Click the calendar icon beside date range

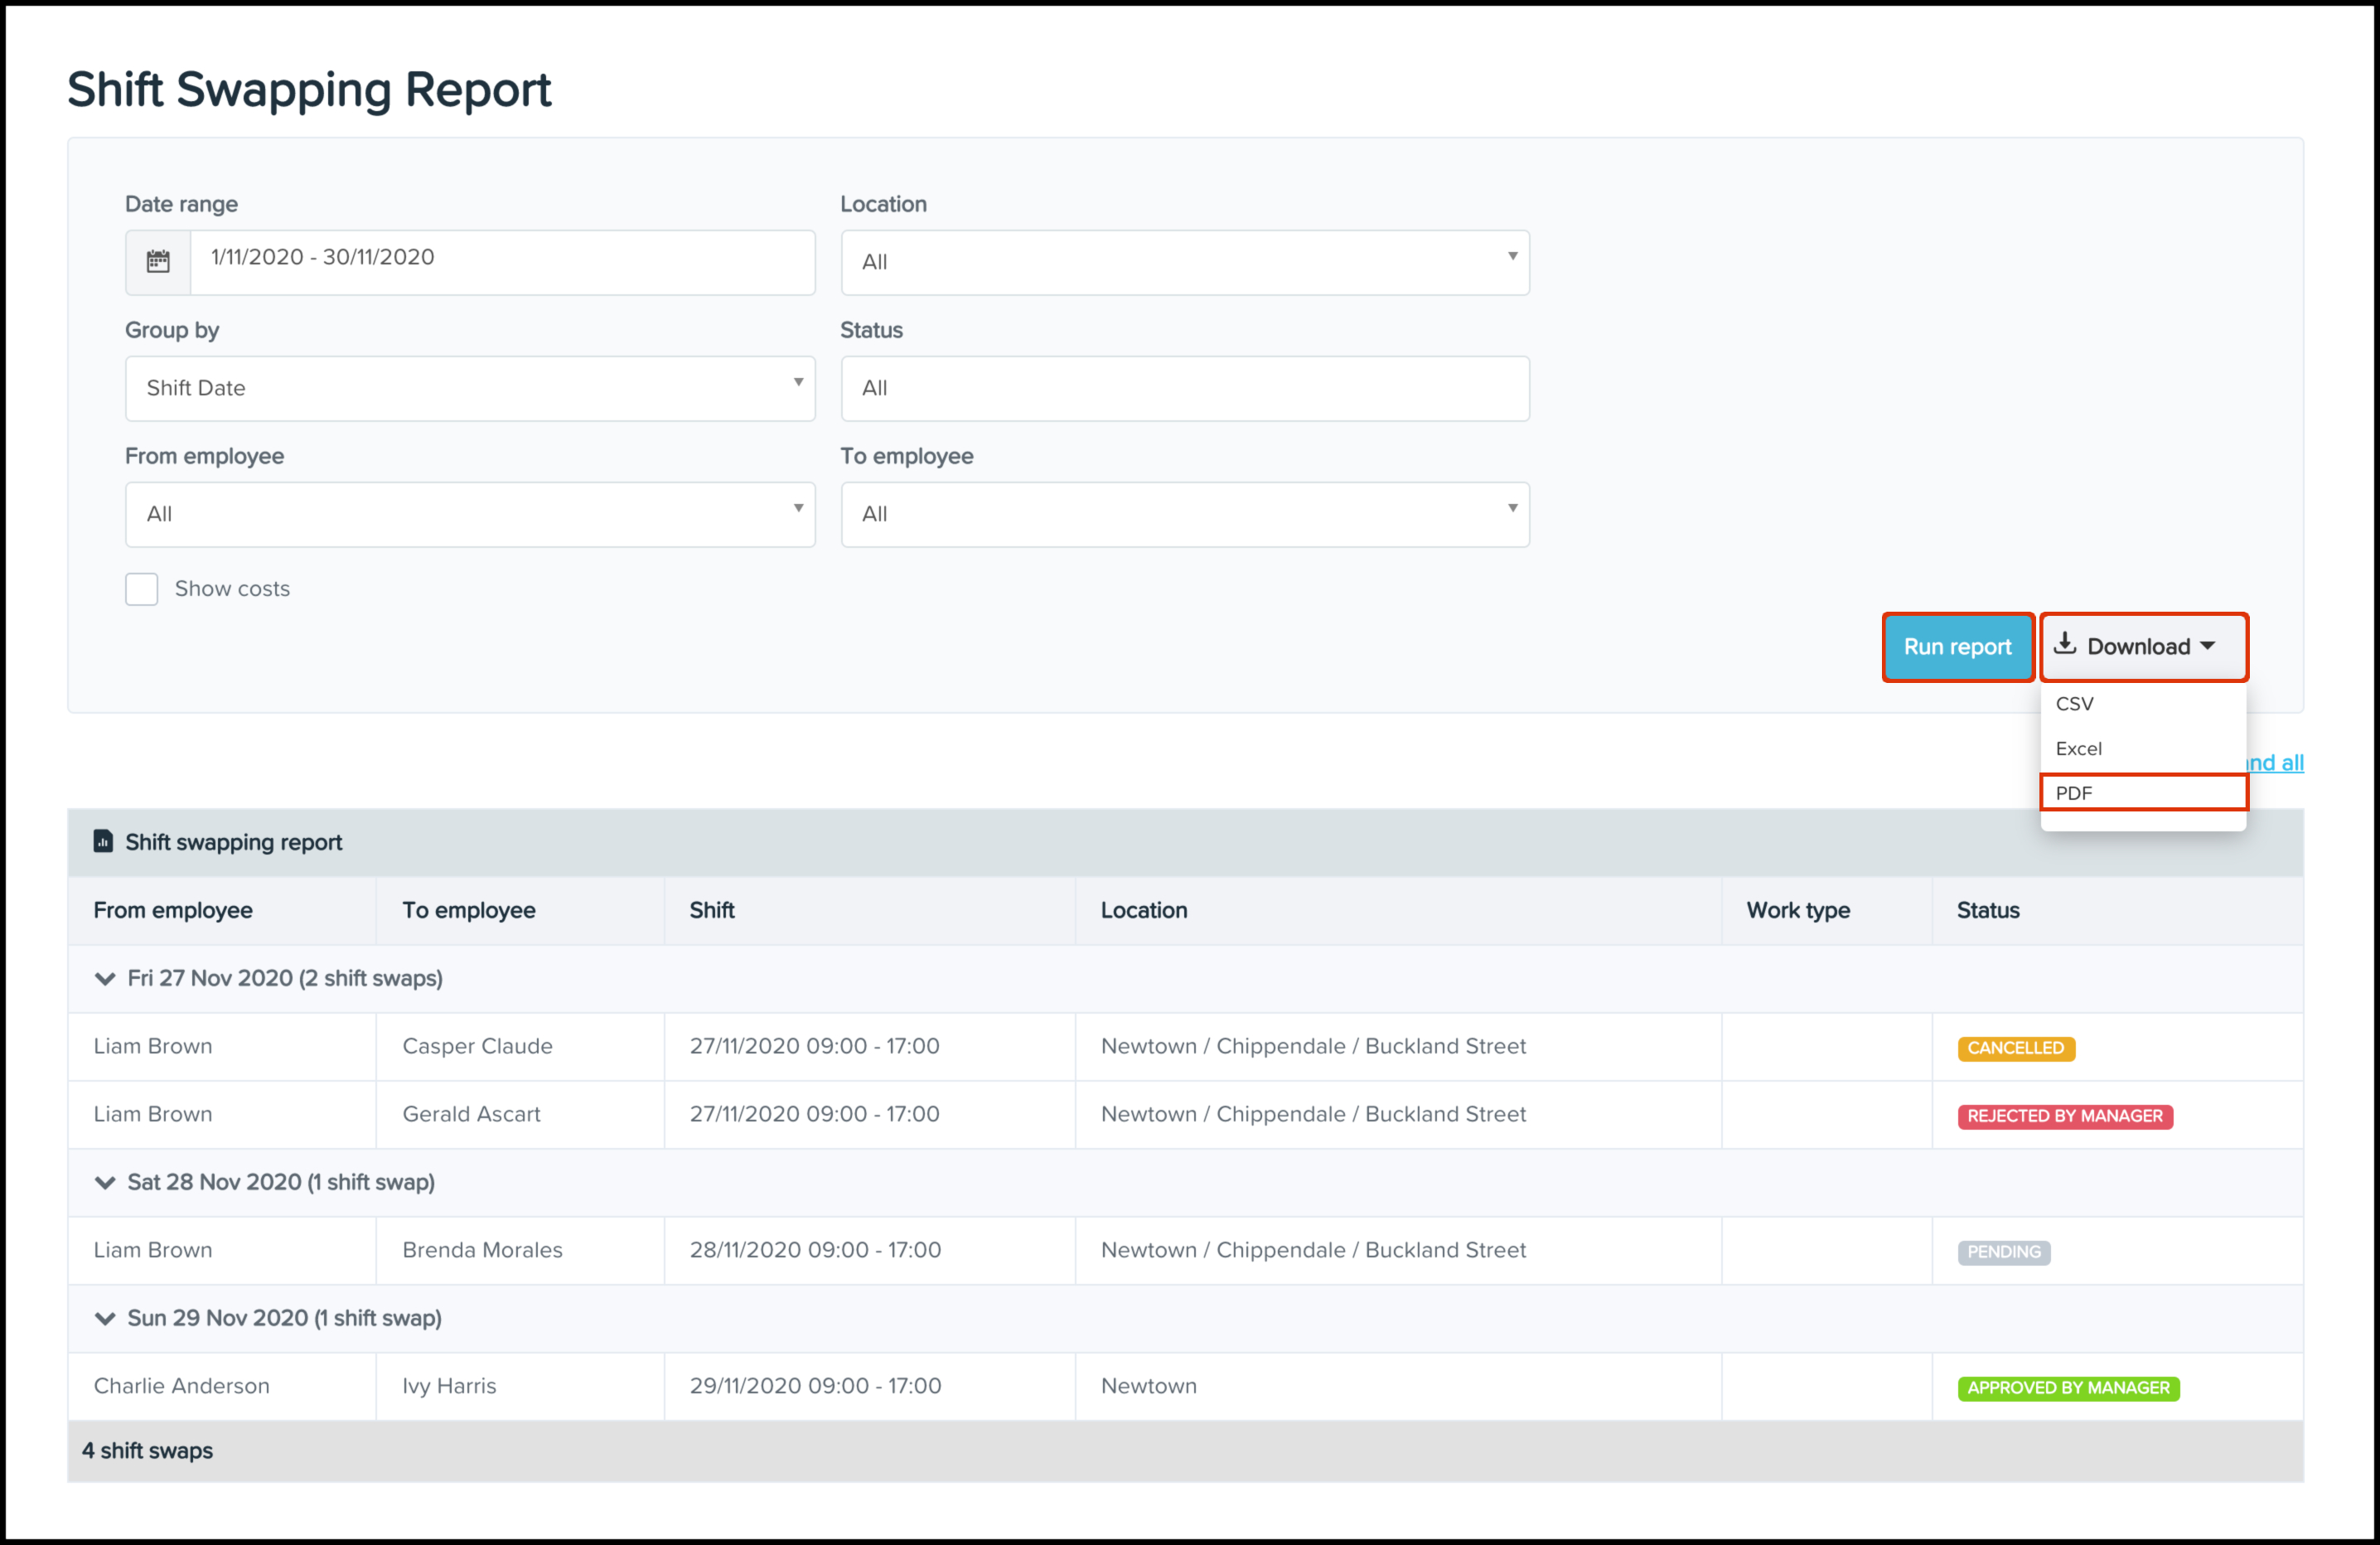coord(158,262)
